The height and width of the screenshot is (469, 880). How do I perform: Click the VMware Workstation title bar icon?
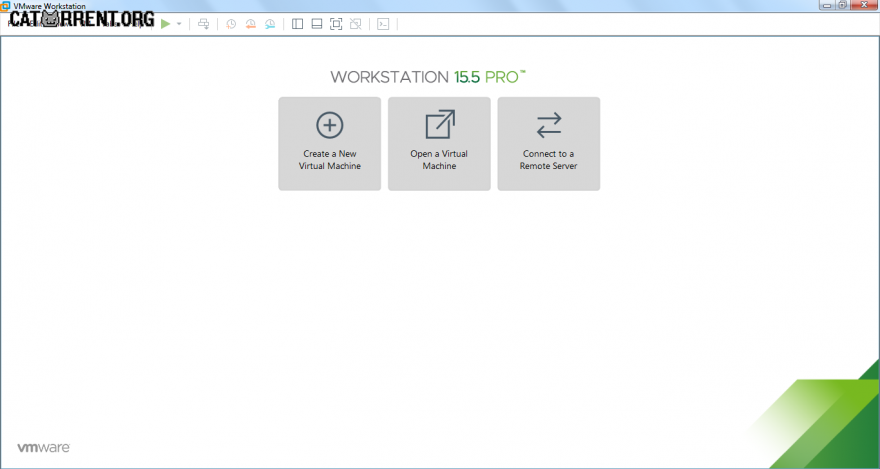[x=5, y=6]
